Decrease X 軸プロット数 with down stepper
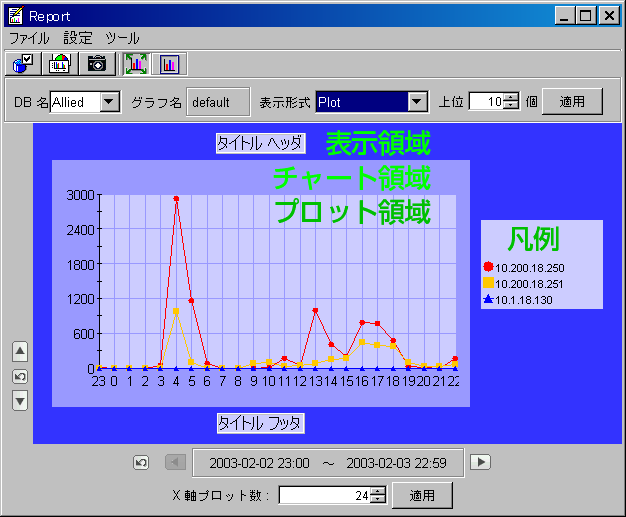Image resolution: width=626 pixels, height=517 pixels. pyautogui.click(x=378, y=500)
